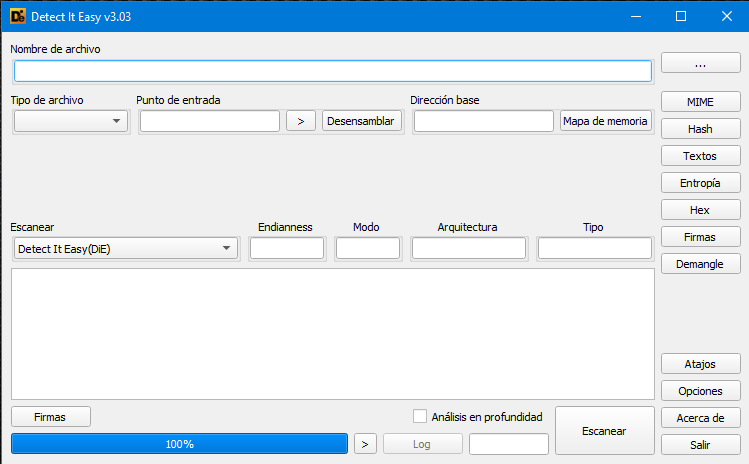Open the Textos viewer
The image size is (749, 464).
701,156
